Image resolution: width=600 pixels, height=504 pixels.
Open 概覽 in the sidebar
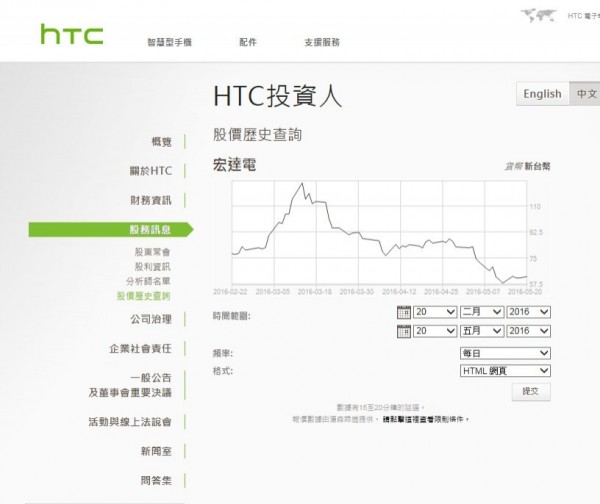pos(161,142)
